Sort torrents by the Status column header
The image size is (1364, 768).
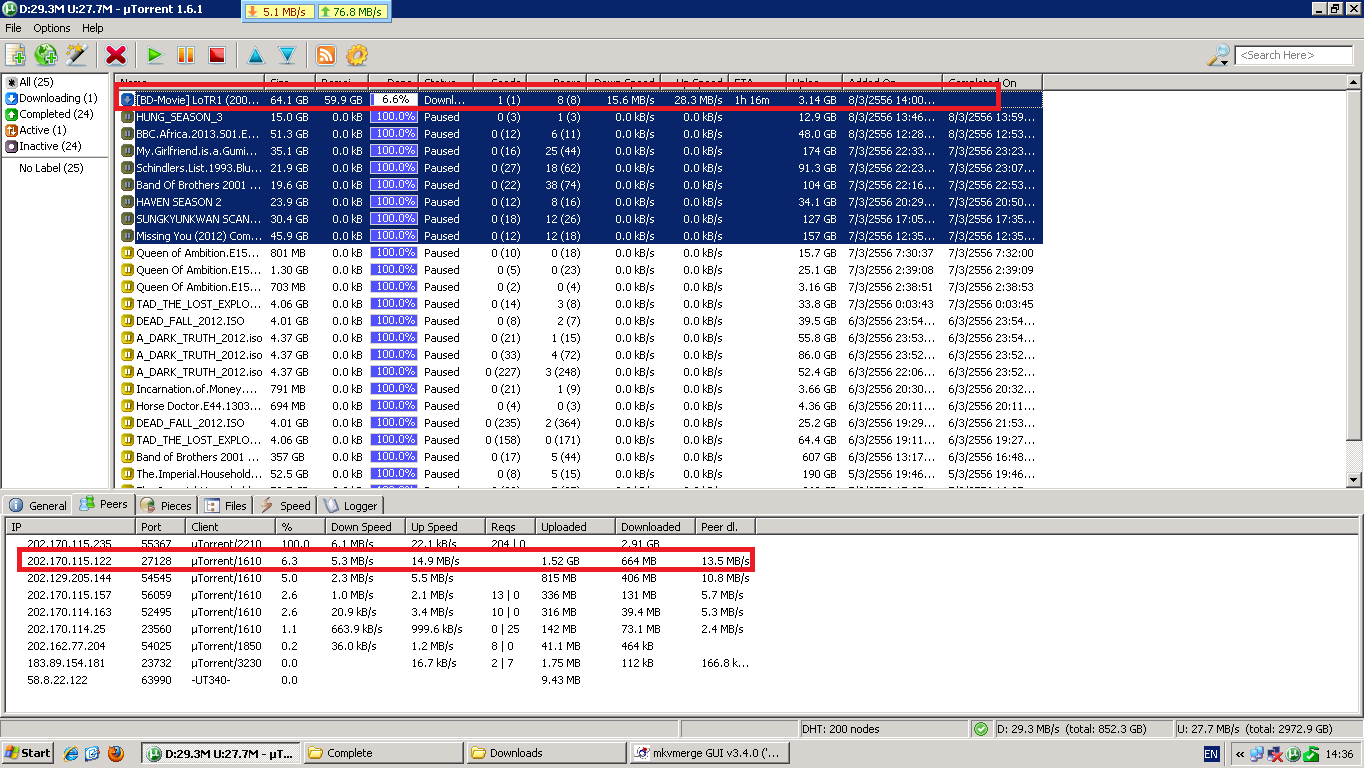pos(447,82)
